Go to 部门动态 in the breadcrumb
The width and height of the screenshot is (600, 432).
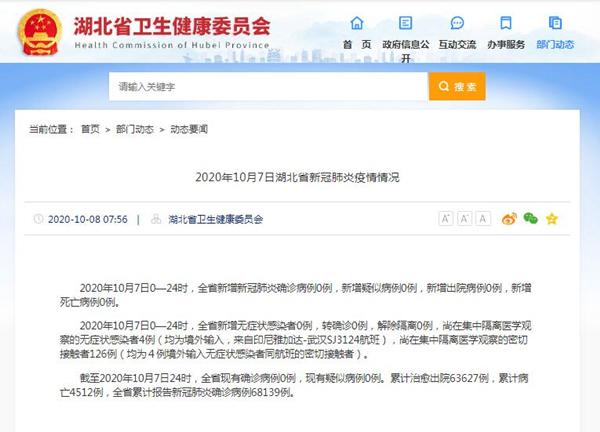click(x=135, y=129)
